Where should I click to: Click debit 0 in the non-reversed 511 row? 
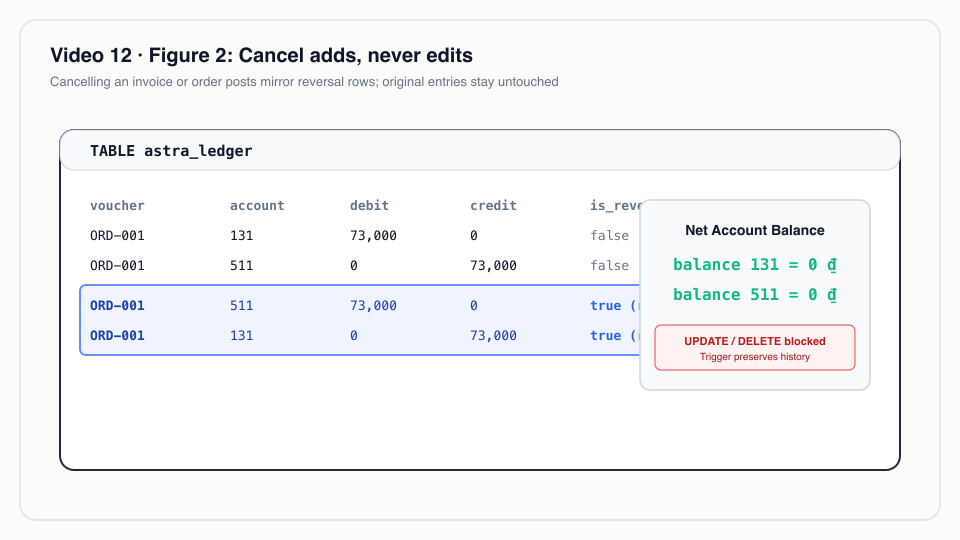click(354, 266)
